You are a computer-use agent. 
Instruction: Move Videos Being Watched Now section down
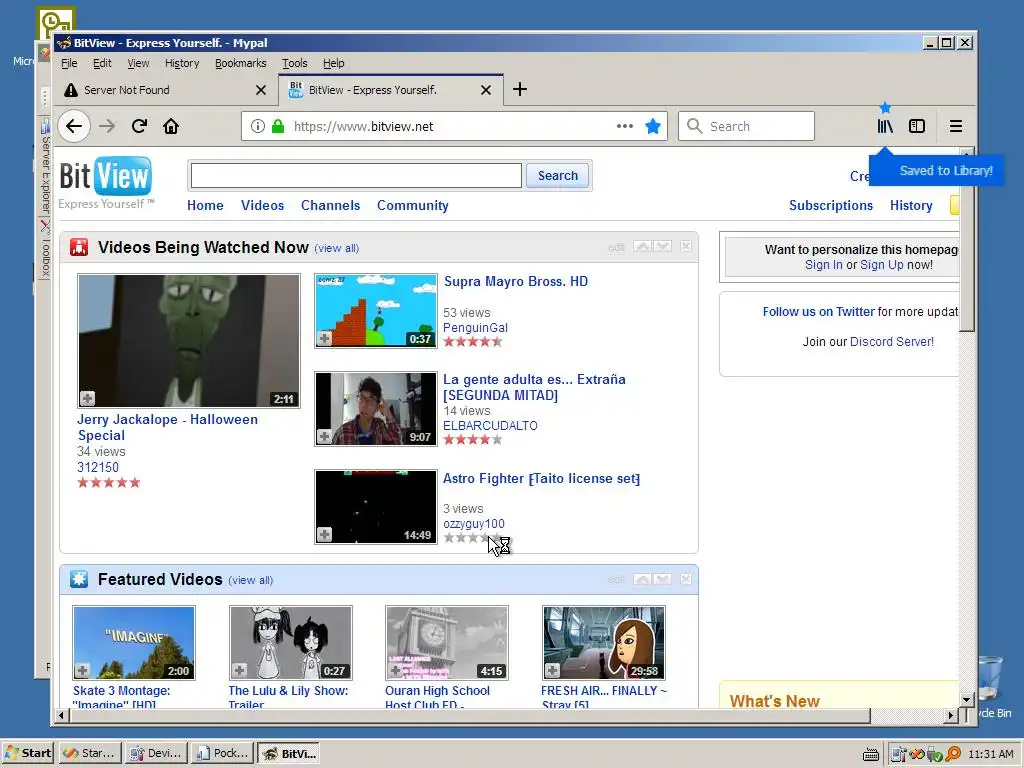(x=663, y=246)
